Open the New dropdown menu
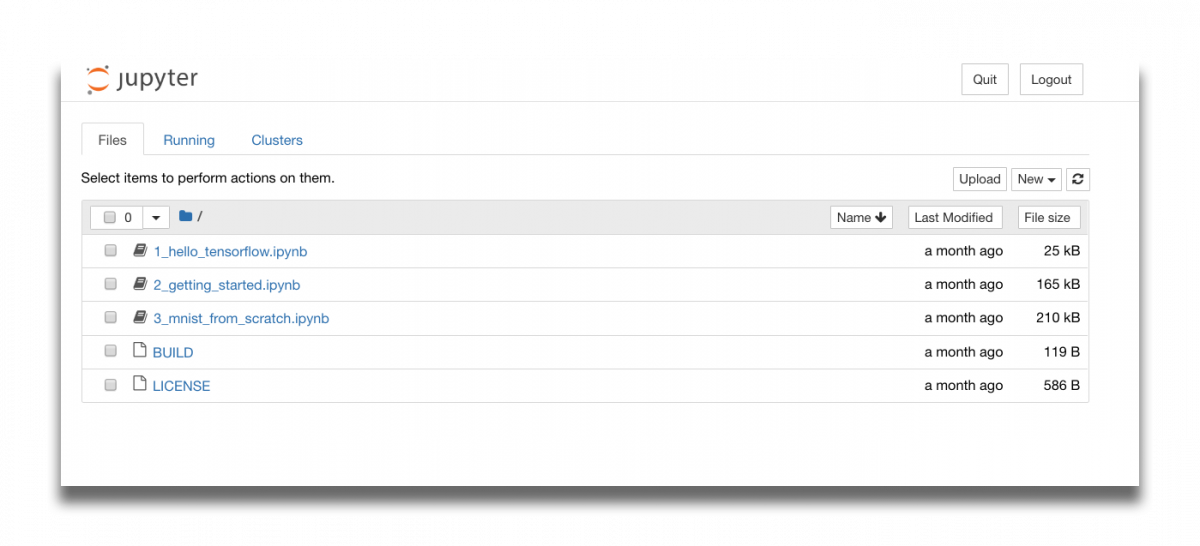This screenshot has width=1200, height=546. click(1036, 179)
